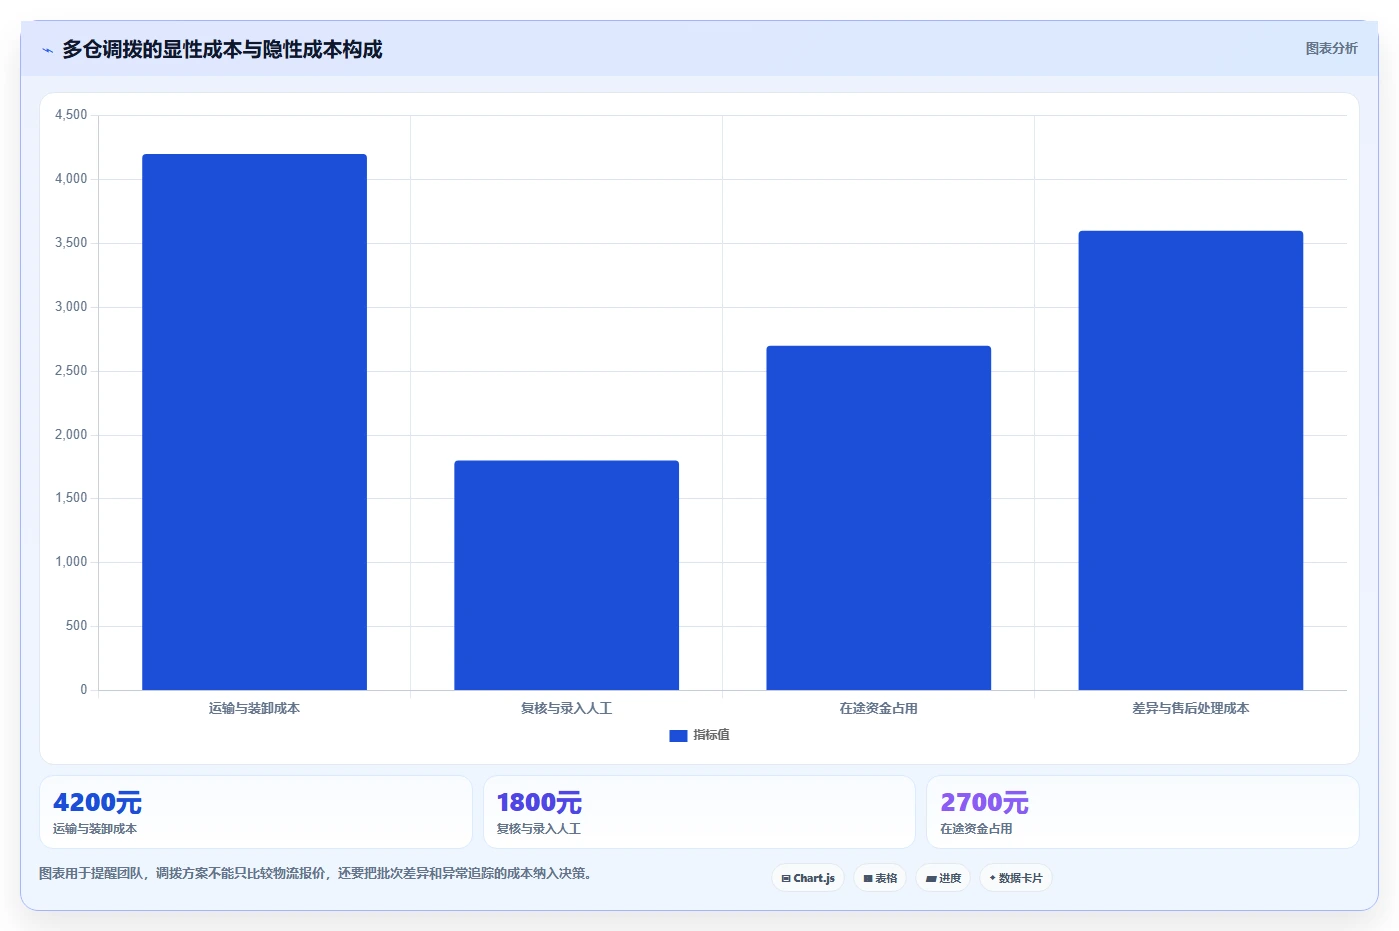1399x931 pixels.
Task: Click the chart title 多仓调拨的显性成本与隐性成本构成
Action: click(222, 49)
